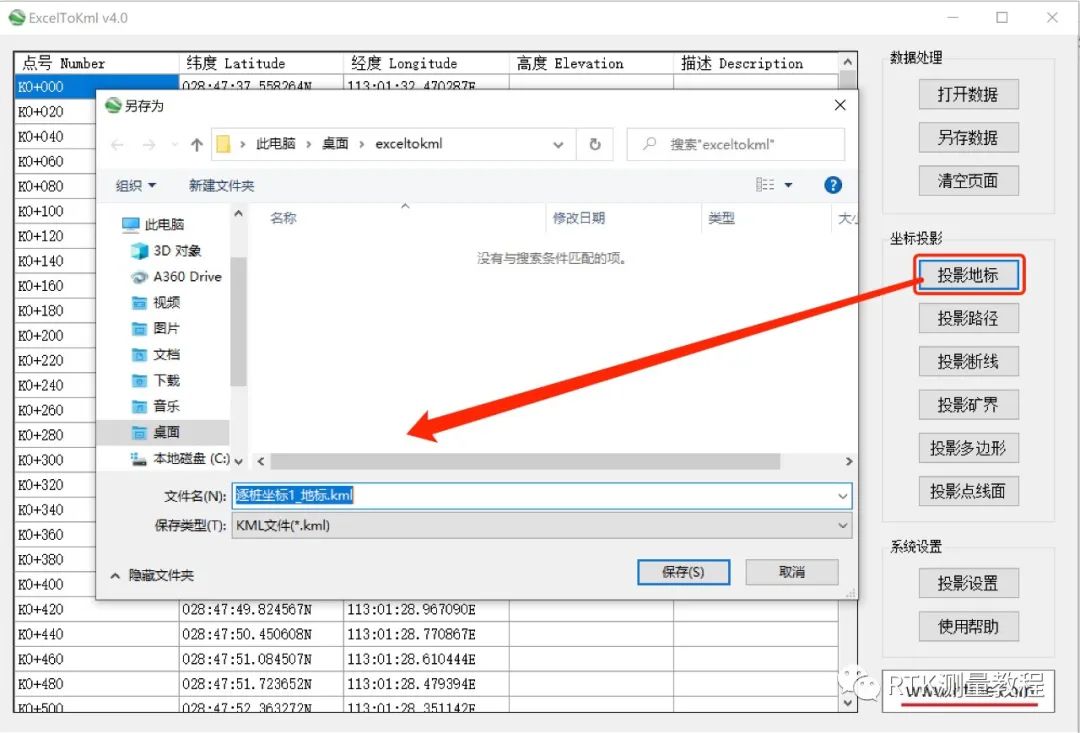Click the 投影多边形 button

click(968, 448)
